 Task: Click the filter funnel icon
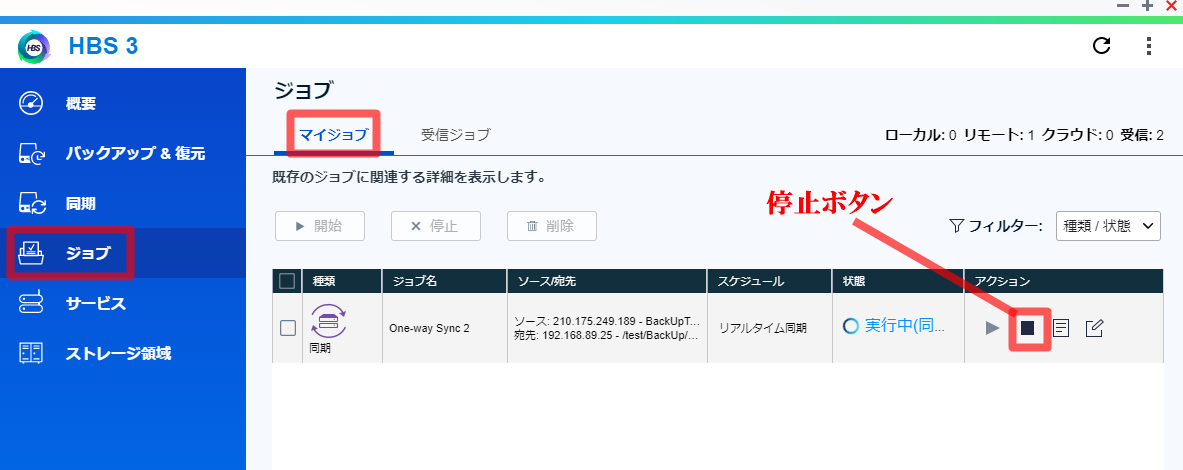(x=956, y=226)
